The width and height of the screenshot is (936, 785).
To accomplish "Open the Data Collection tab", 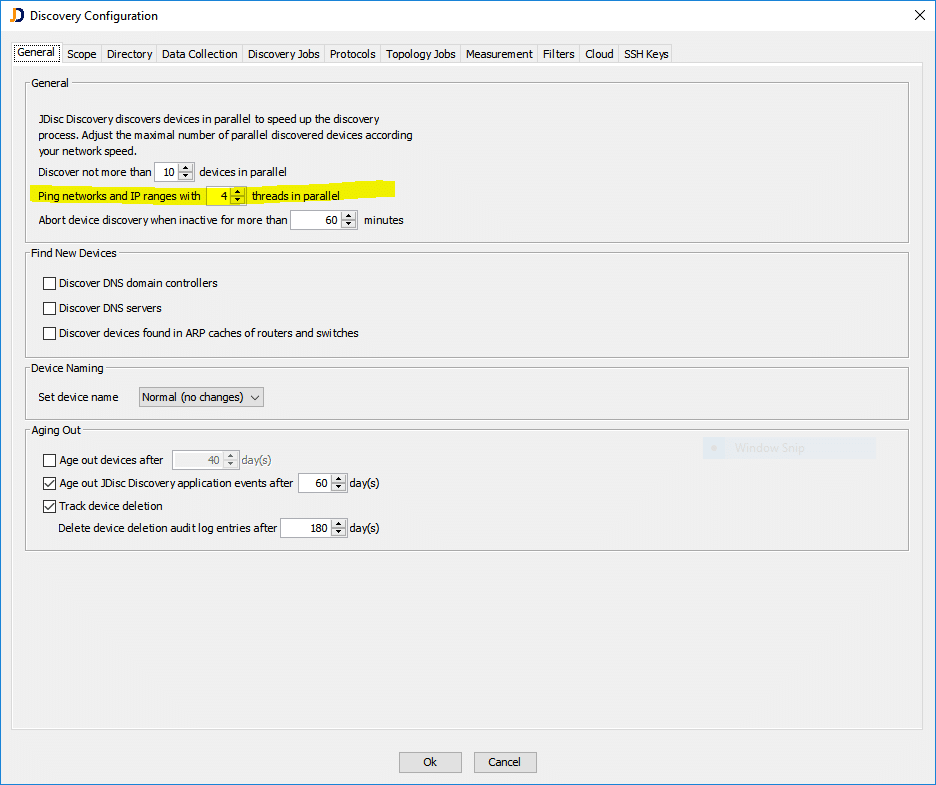I will (200, 54).
